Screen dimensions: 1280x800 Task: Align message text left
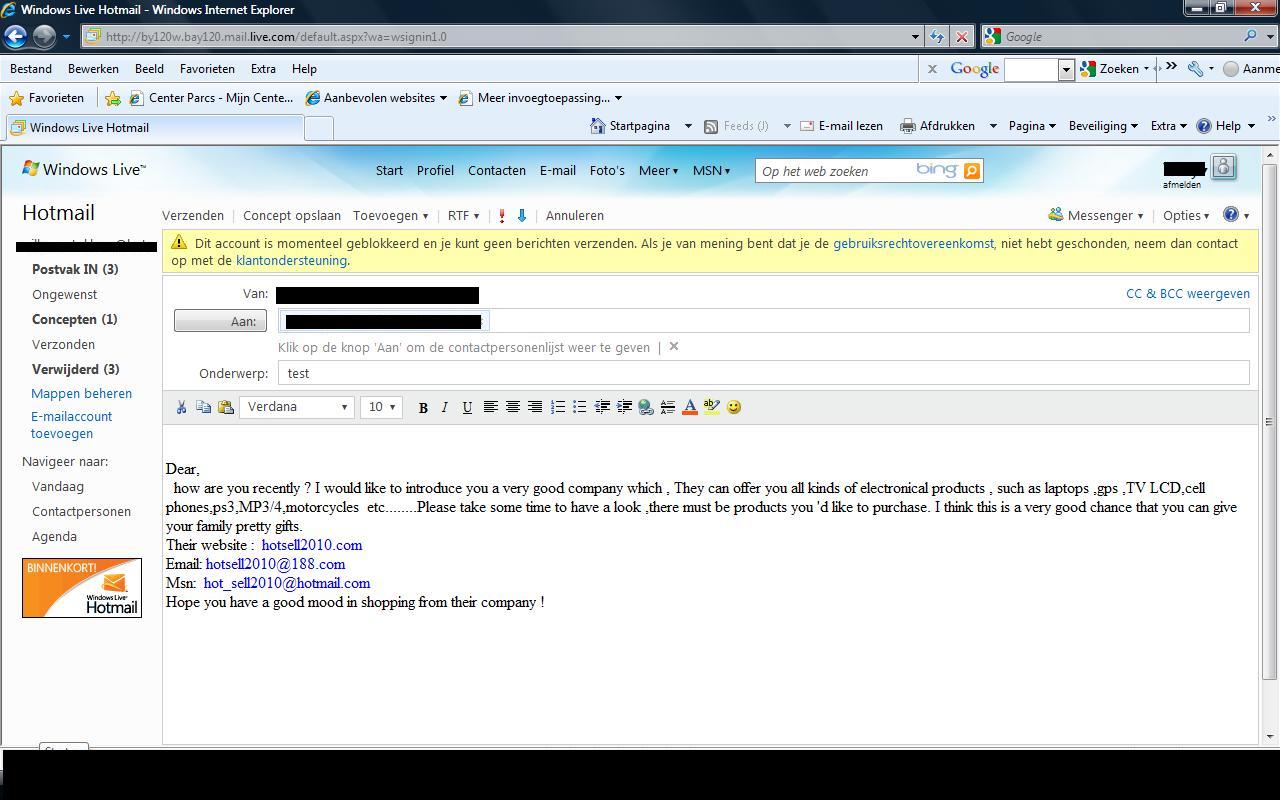pyautogui.click(x=491, y=407)
